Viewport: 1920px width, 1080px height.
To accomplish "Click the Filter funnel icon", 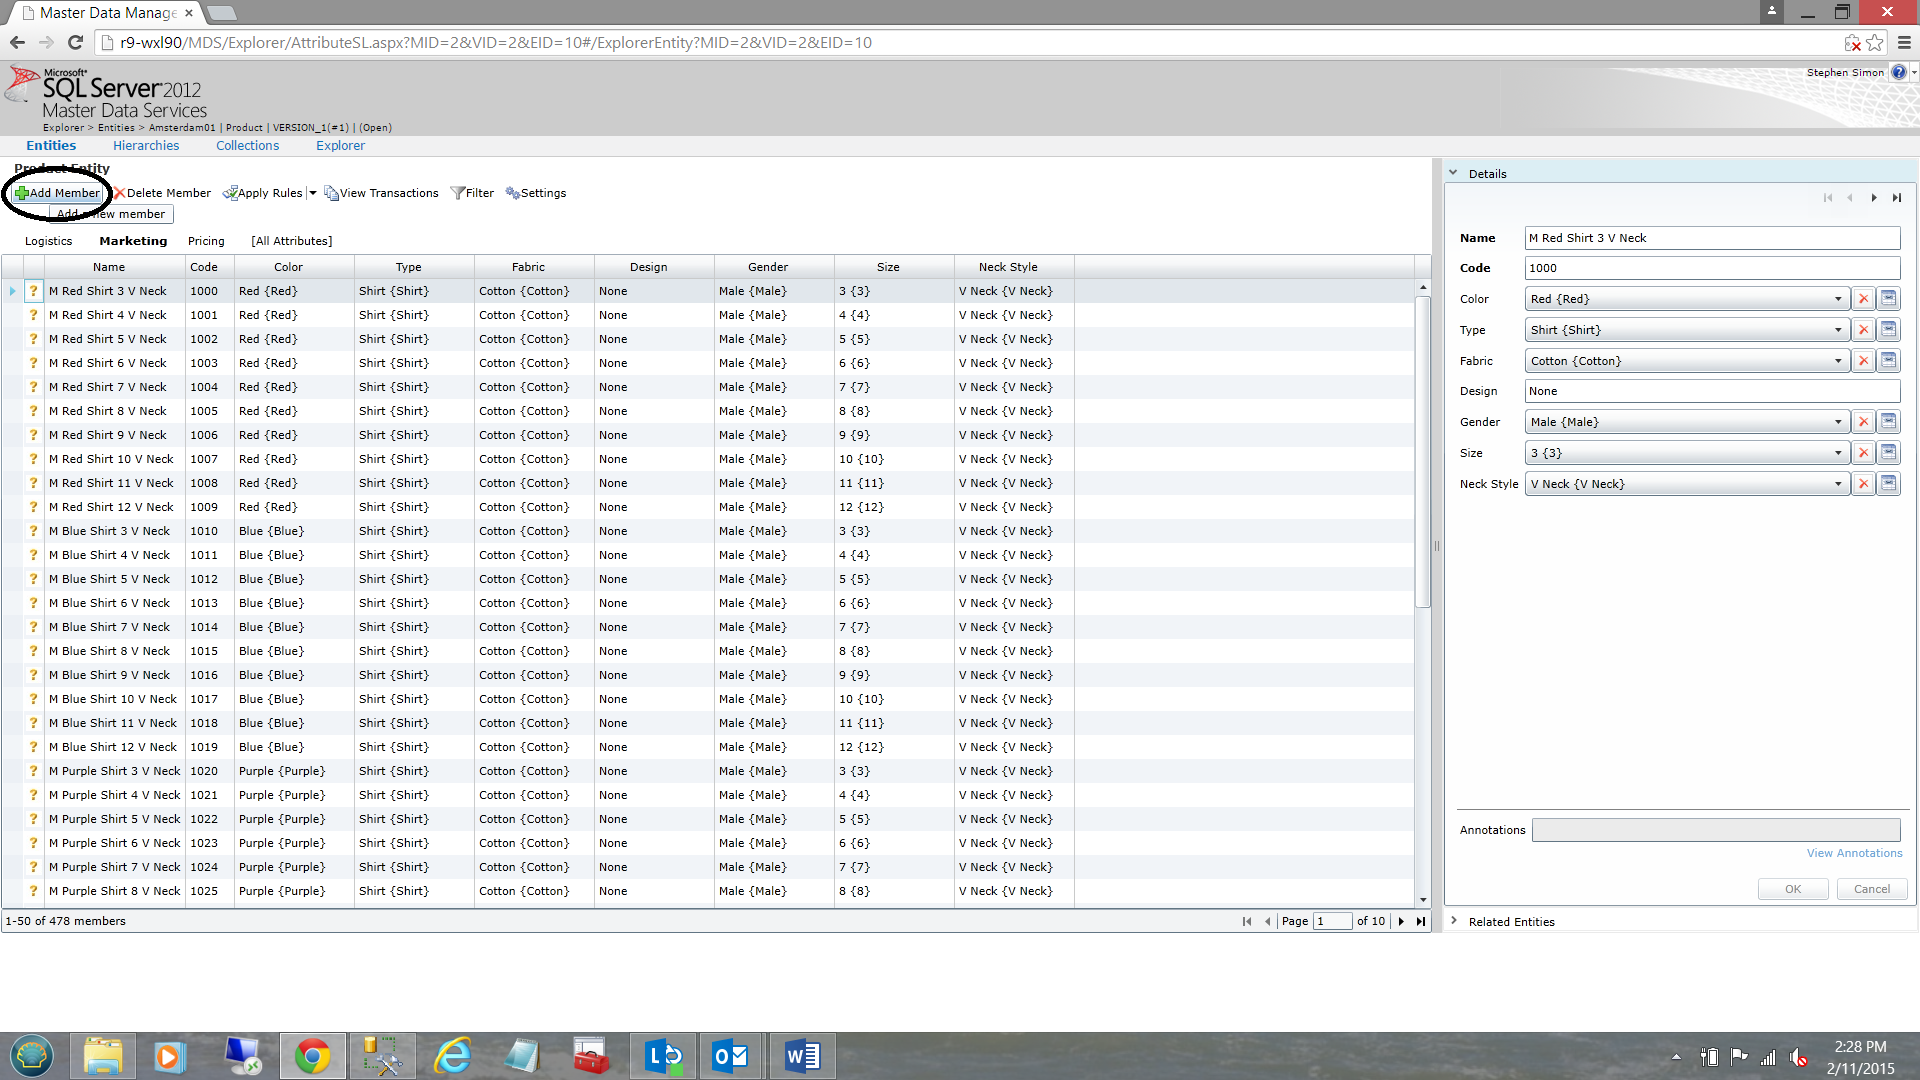I will (458, 193).
